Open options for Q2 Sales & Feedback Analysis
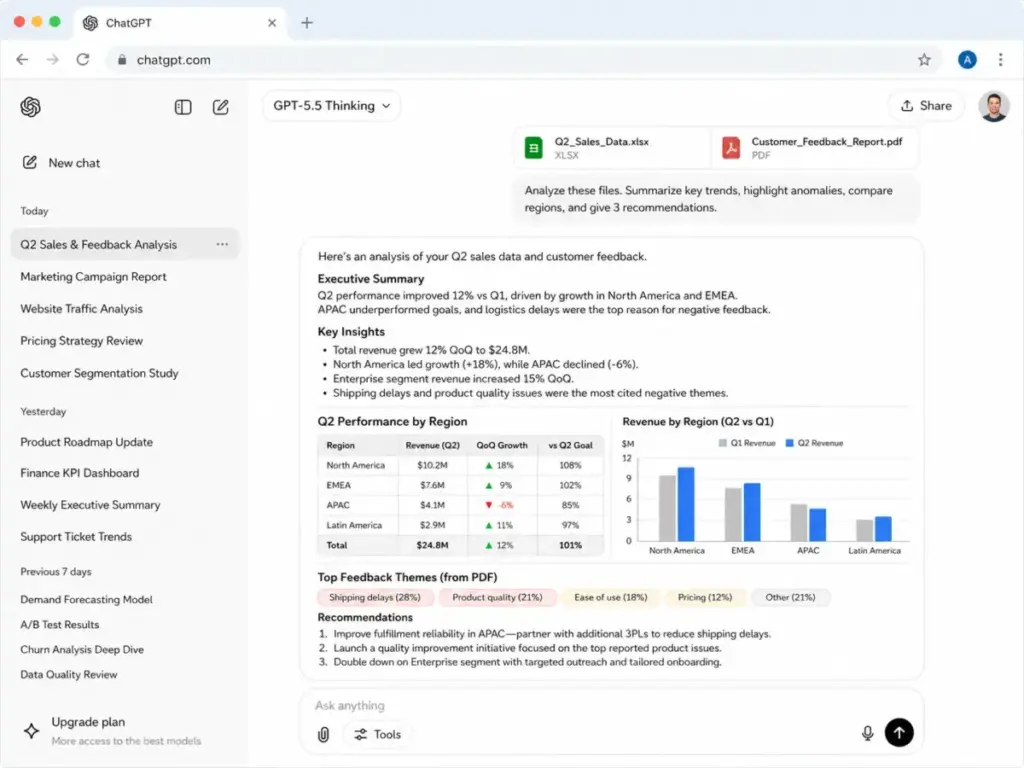 tap(222, 244)
